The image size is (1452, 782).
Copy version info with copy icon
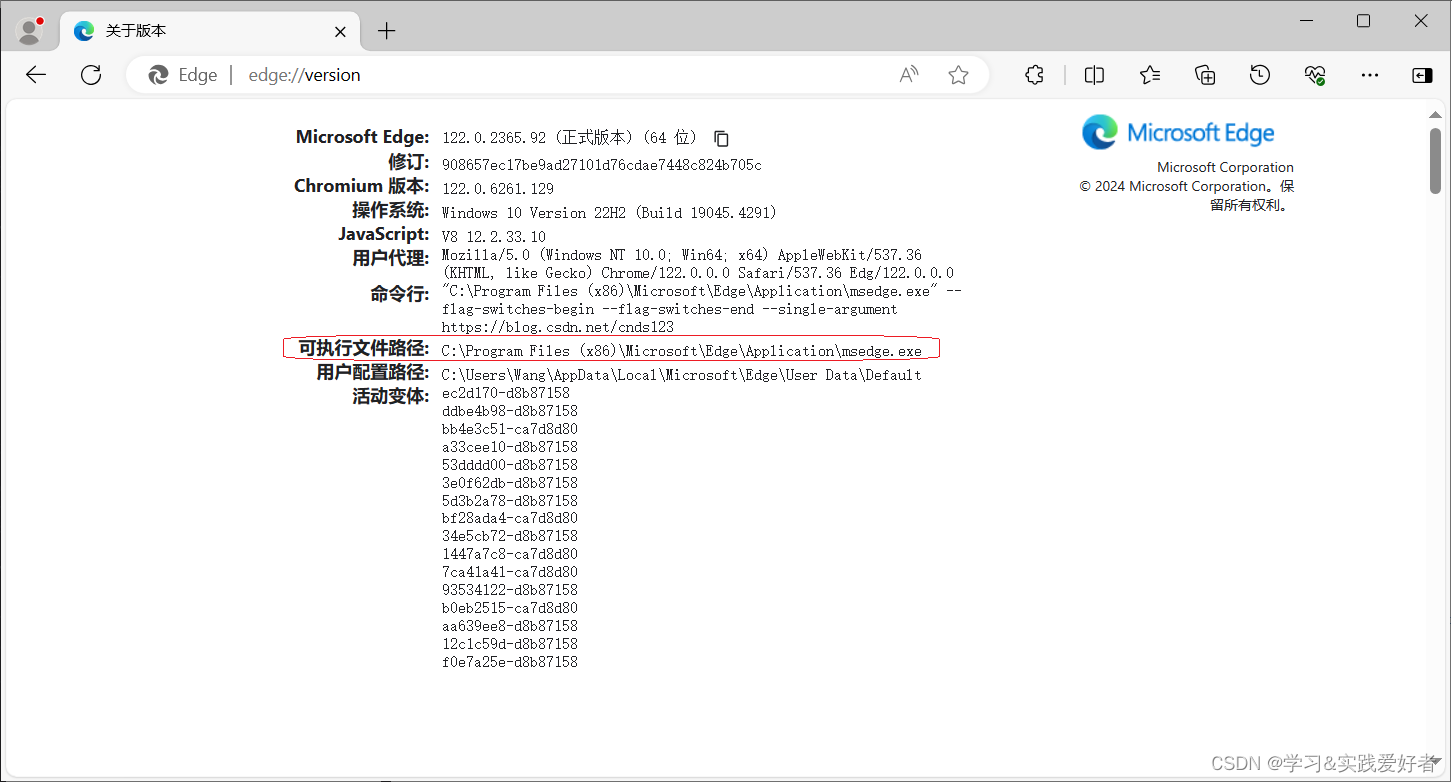pyautogui.click(x=721, y=139)
